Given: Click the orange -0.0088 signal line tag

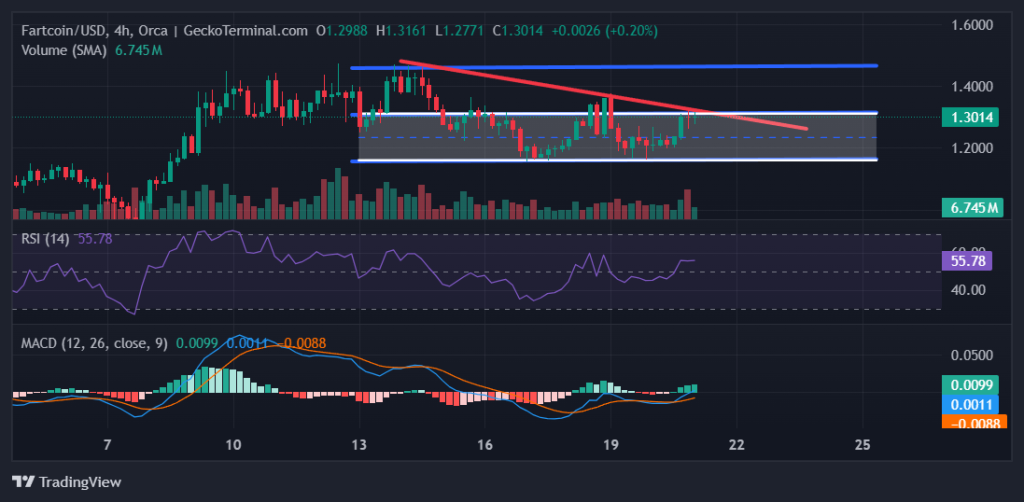Looking at the screenshot, I should 972,422.
